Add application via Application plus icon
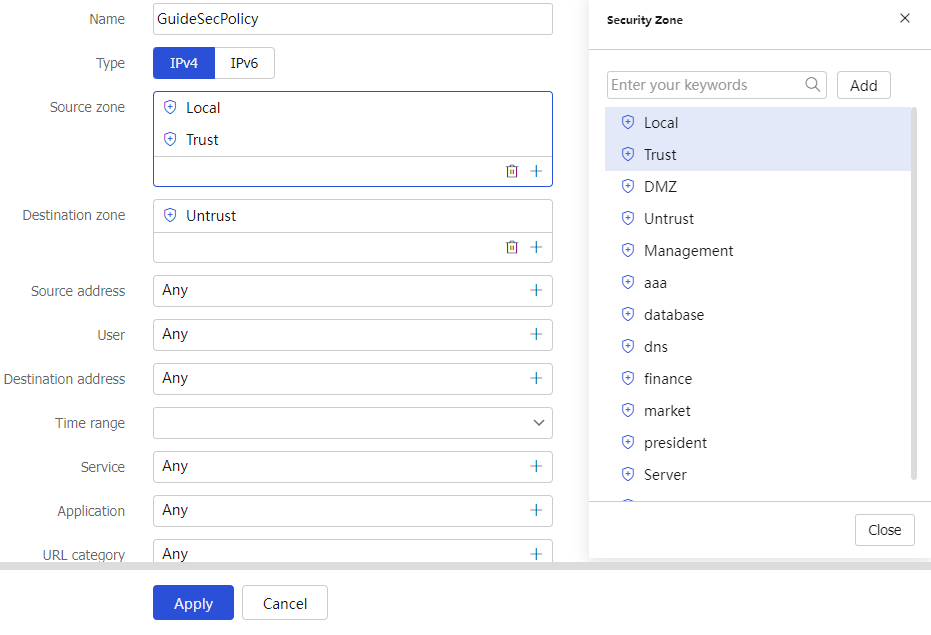 tap(536, 510)
